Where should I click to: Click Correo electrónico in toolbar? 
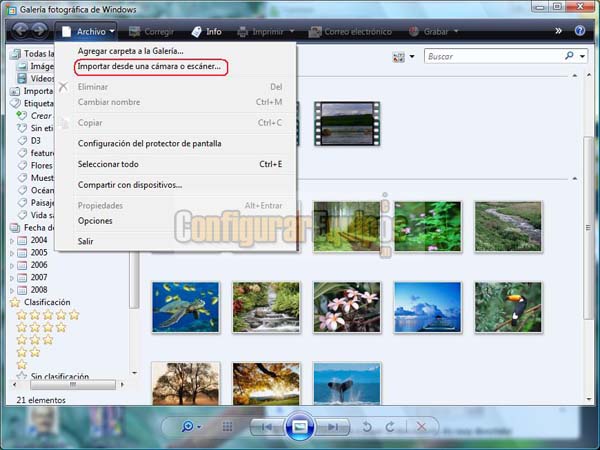tap(350, 31)
